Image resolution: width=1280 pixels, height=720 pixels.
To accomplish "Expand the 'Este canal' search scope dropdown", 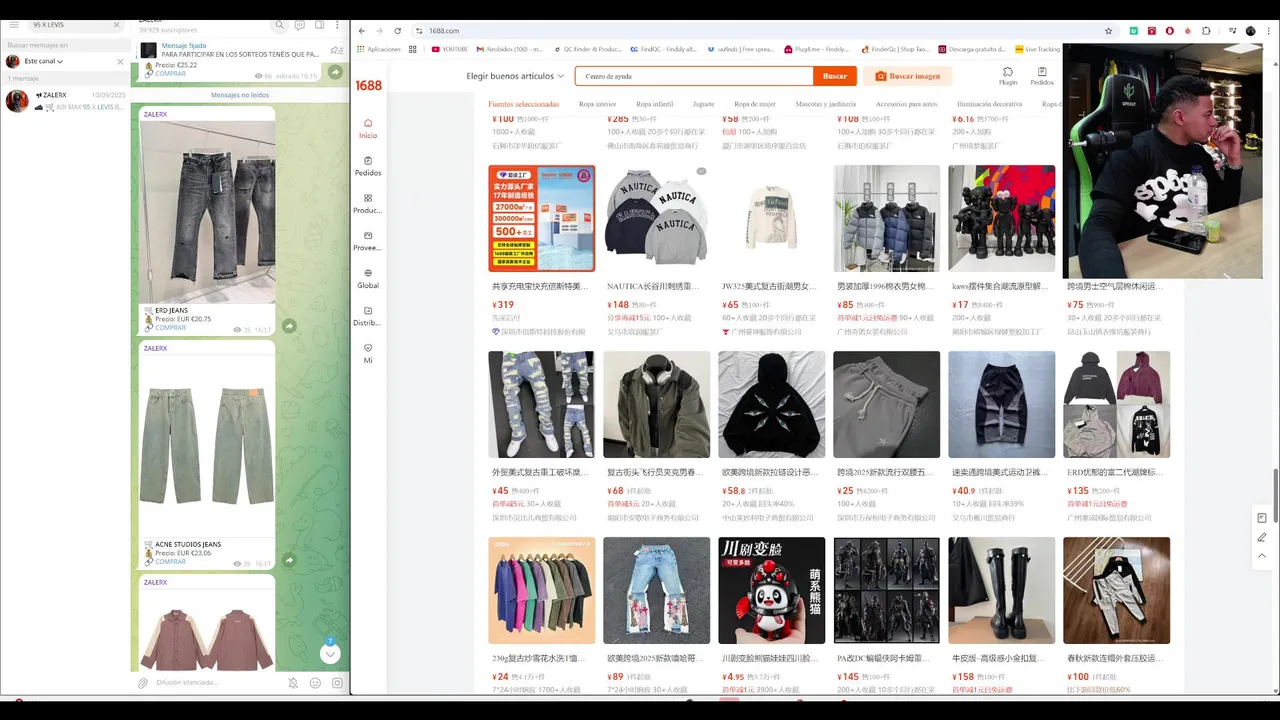I will click(x=44, y=61).
